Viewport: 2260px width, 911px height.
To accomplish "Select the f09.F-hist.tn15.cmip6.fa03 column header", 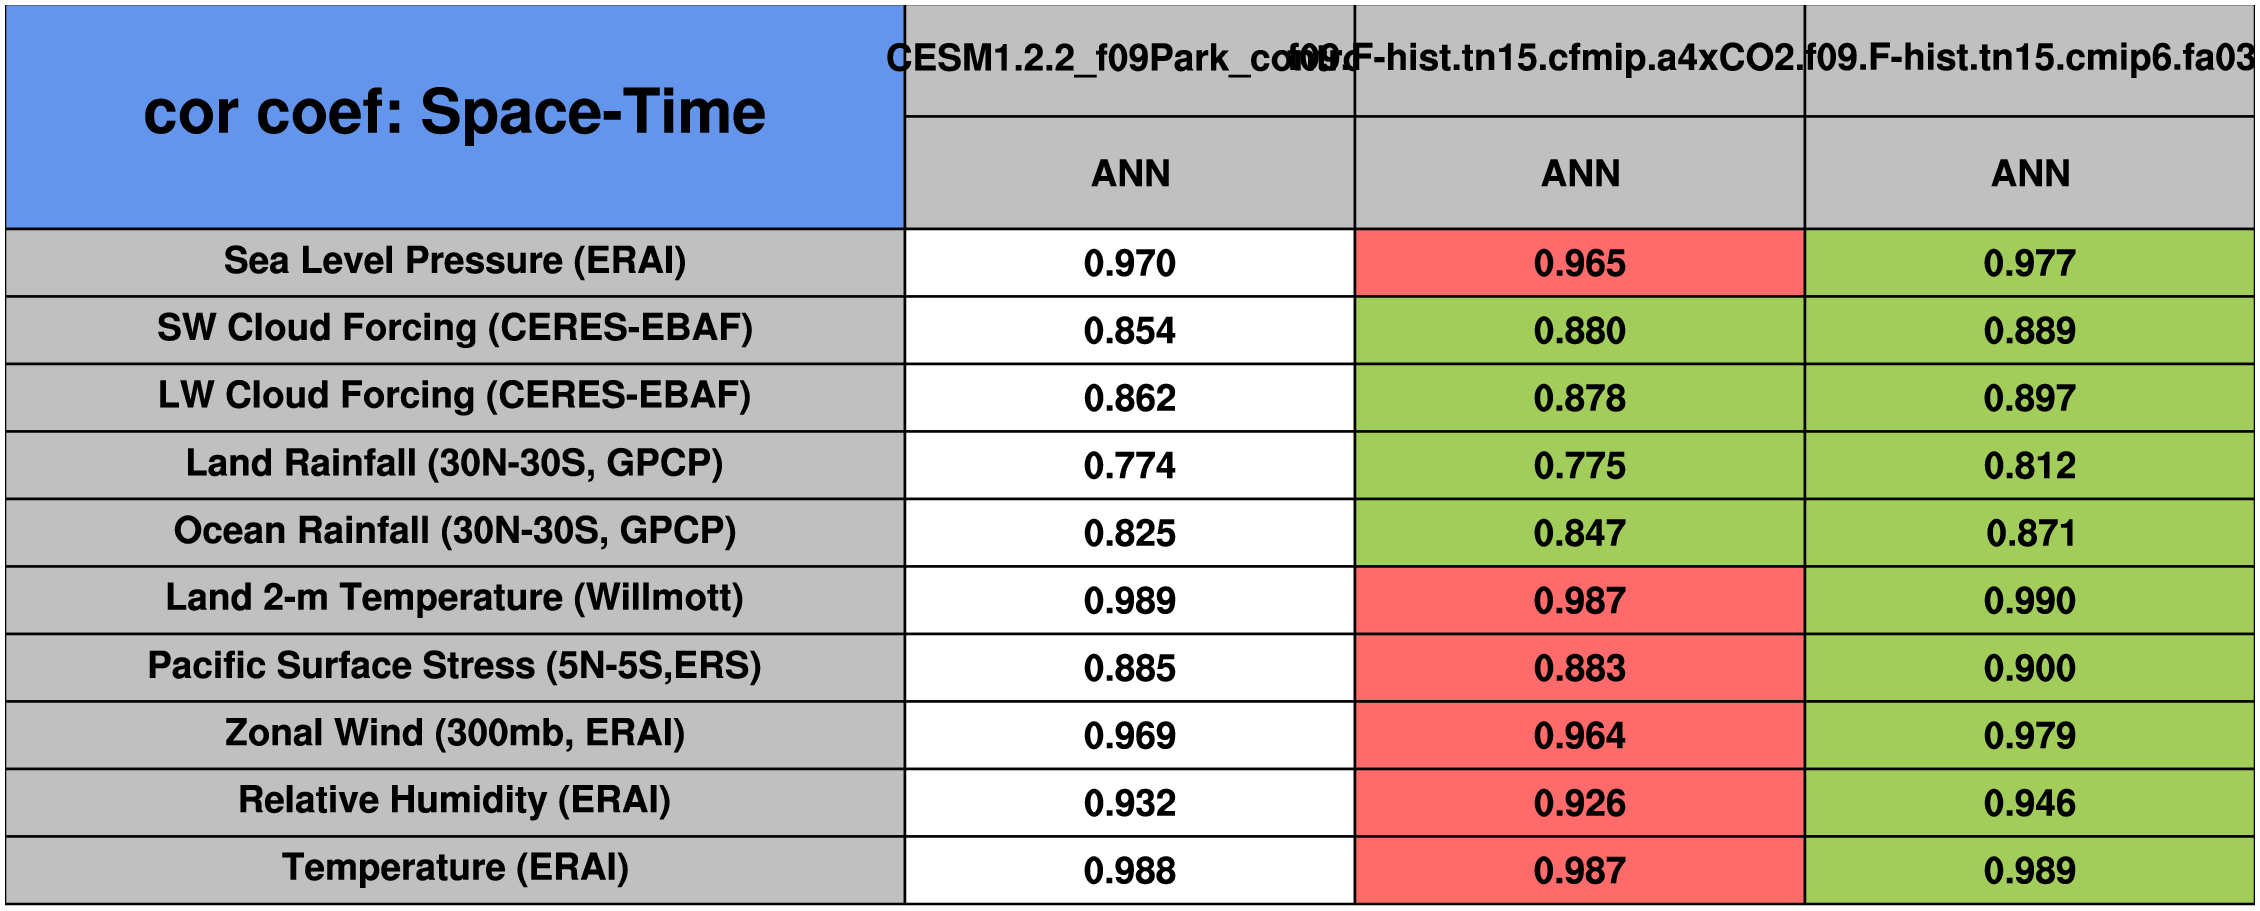I will pyautogui.click(x=2029, y=59).
